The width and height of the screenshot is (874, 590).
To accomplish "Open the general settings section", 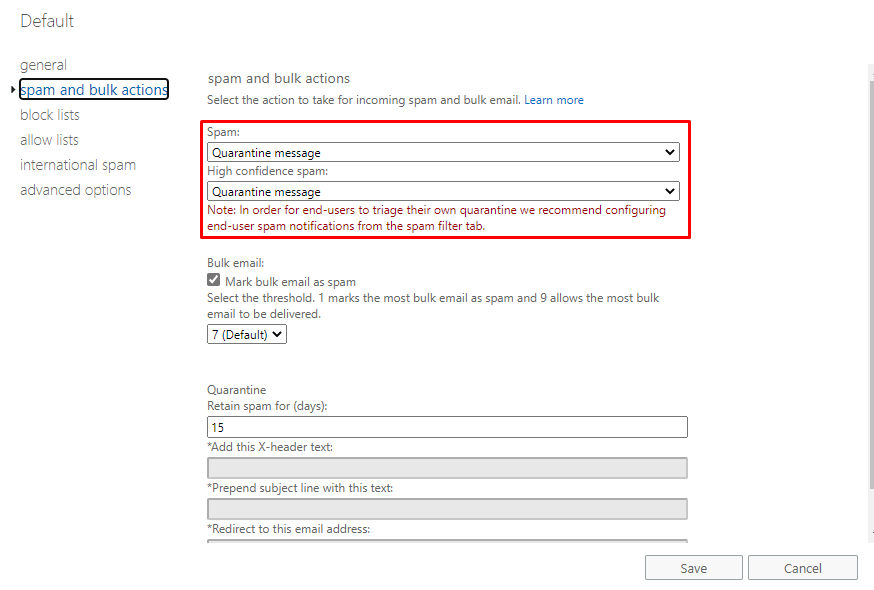I will (43, 65).
